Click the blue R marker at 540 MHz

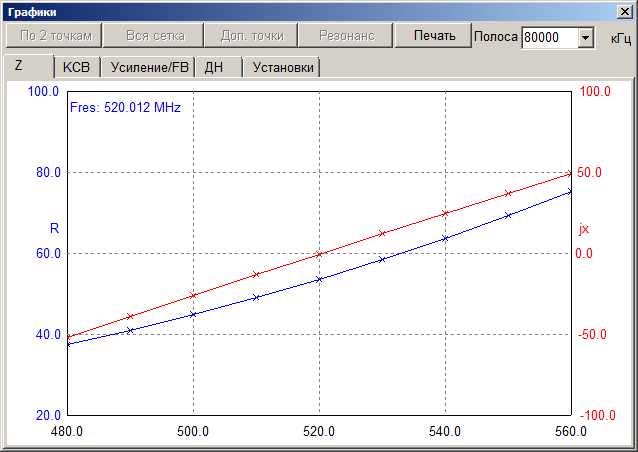pos(445,238)
